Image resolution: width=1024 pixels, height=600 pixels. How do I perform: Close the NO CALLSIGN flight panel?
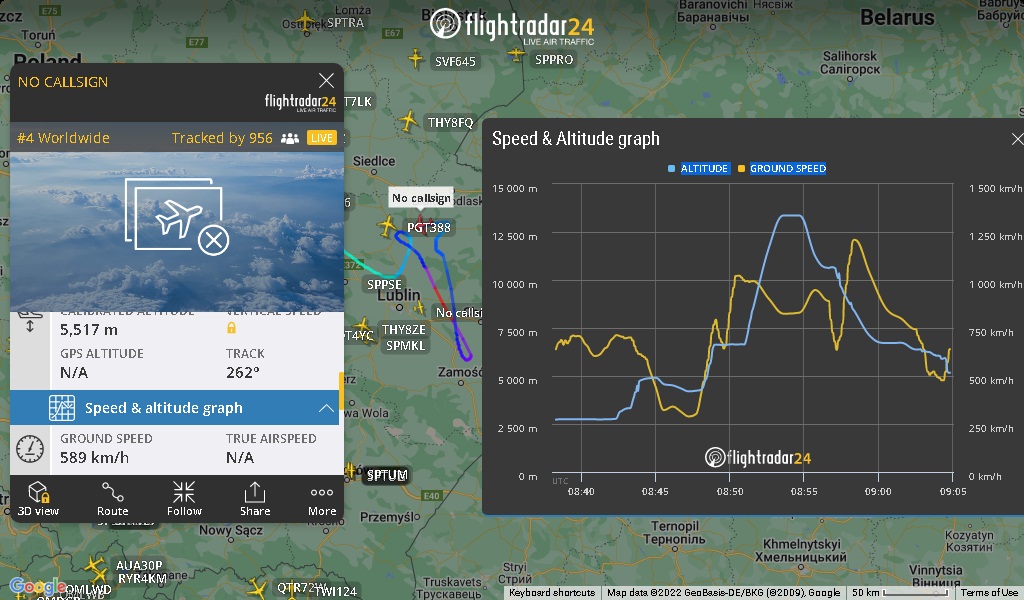[x=326, y=80]
